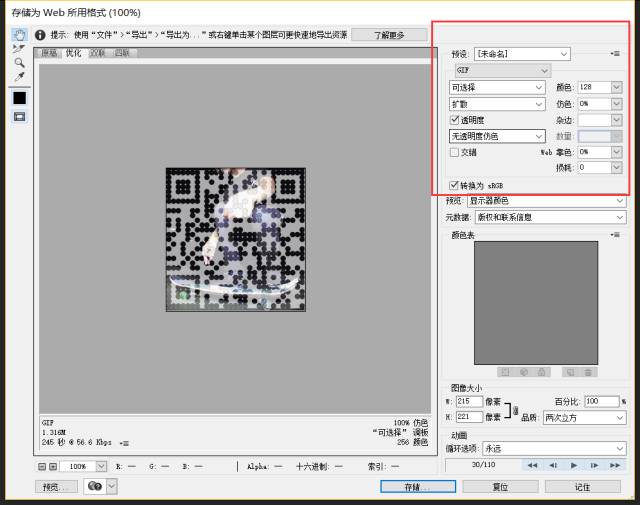Play the animation
This screenshot has width=640, height=505.
tap(573, 465)
